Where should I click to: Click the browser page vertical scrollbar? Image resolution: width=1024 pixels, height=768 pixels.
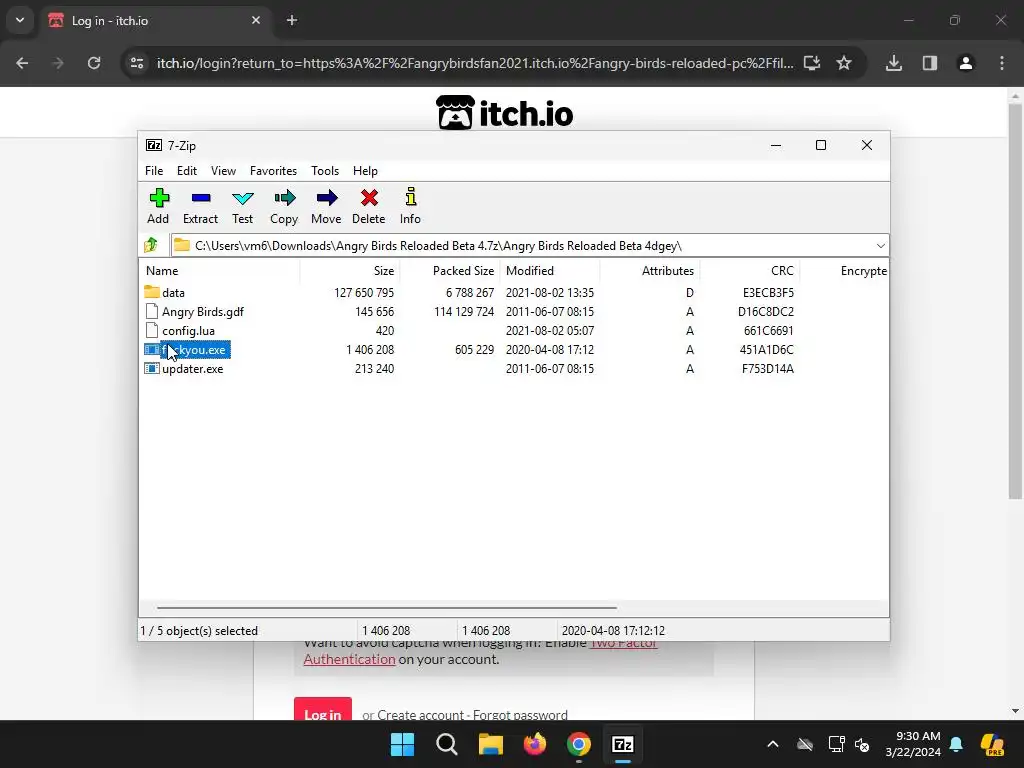pyautogui.click(x=1015, y=300)
